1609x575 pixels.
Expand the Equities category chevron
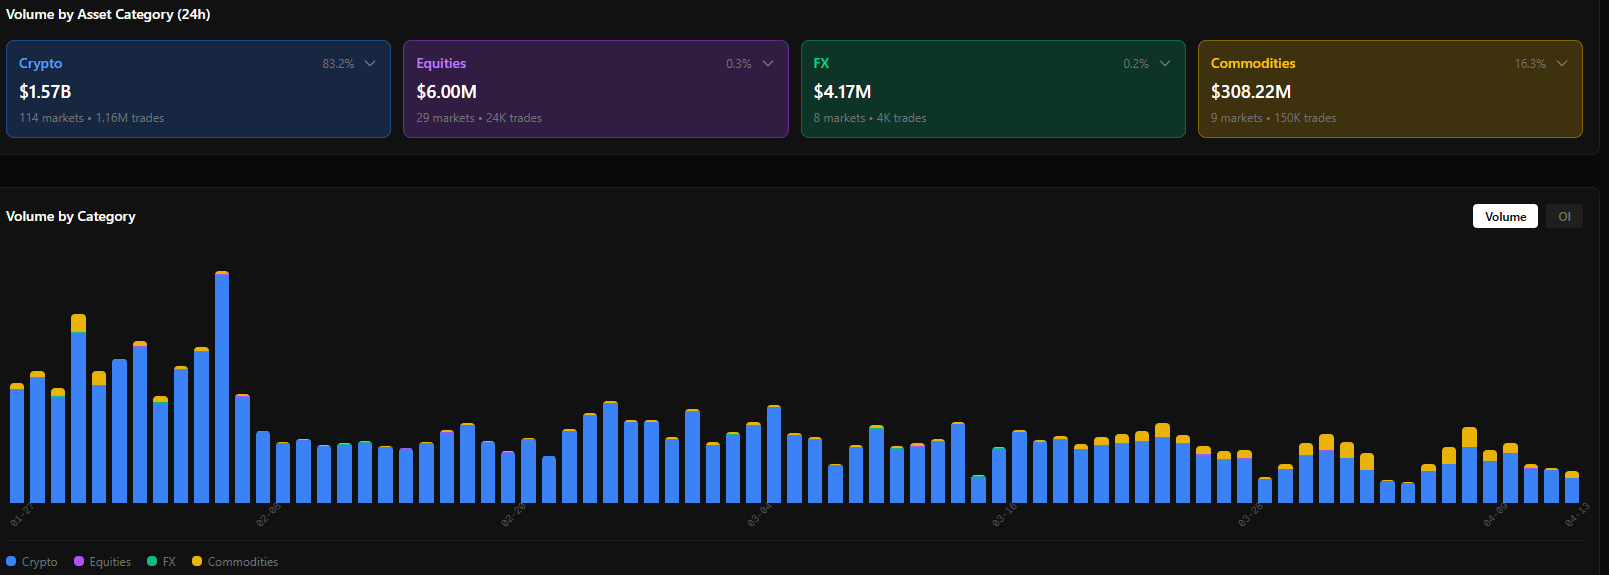click(768, 63)
